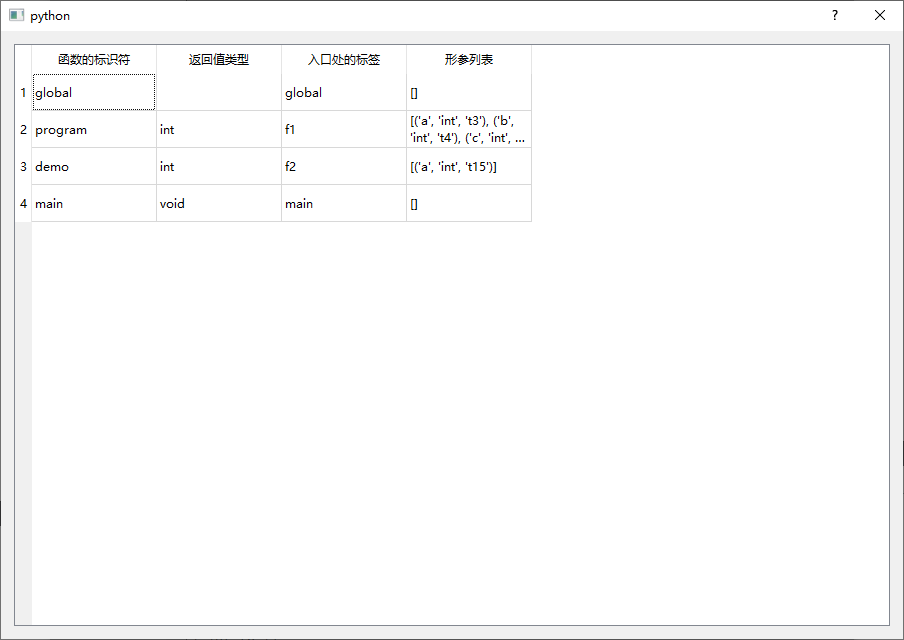Image resolution: width=904 pixels, height=640 pixels.
Task: Click the 'global' cell in identifier column
Action: [94, 92]
